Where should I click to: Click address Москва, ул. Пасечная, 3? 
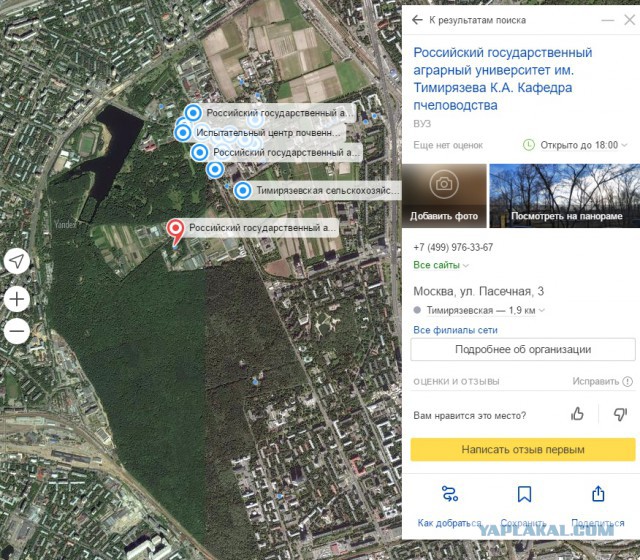pos(478,291)
